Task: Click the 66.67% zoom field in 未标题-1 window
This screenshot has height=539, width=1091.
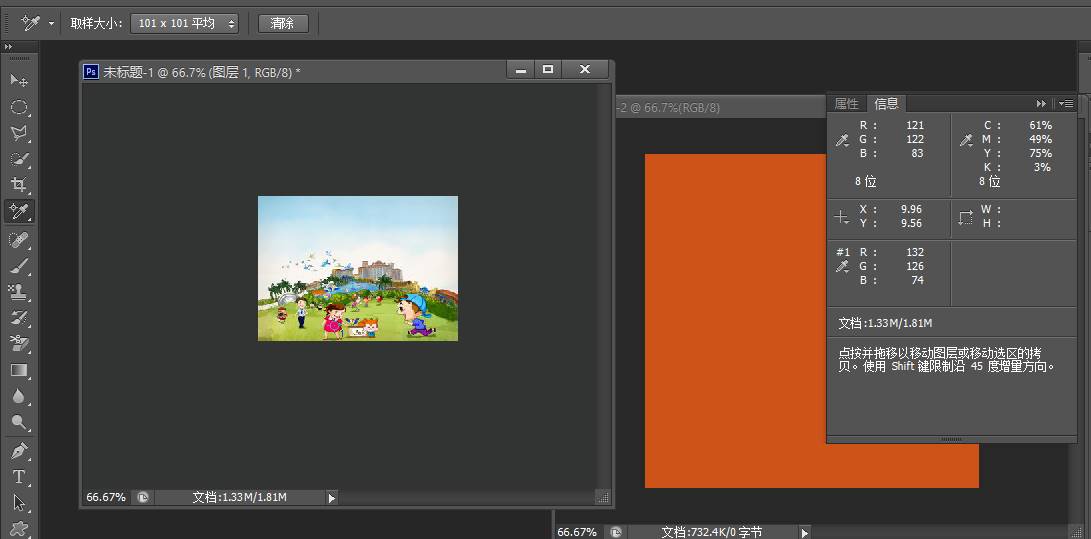Action: [106, 497]
